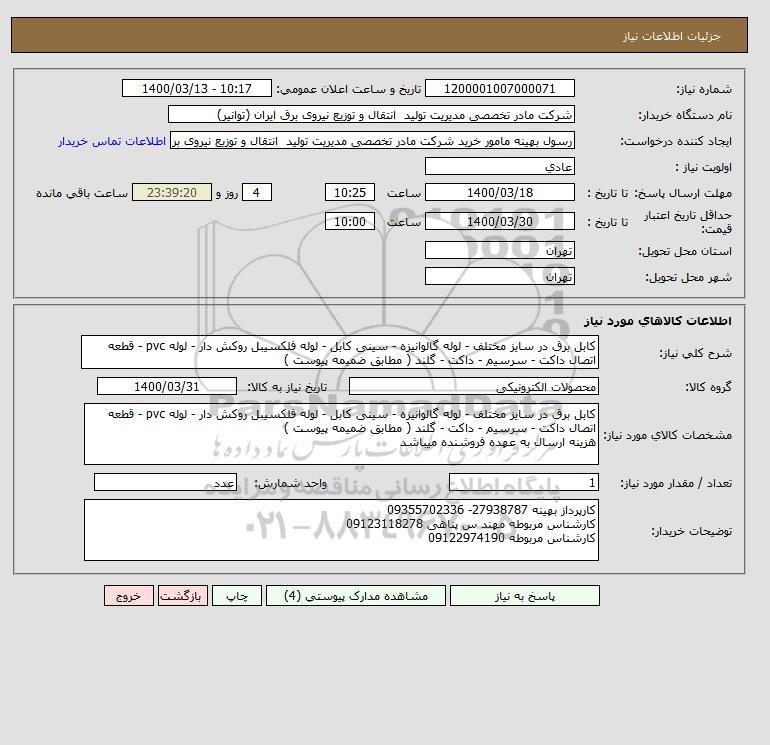Click the حداقل تاریخ اعتبار قیمت label
This screenshot has width=770, height=745.
(688, 222)
